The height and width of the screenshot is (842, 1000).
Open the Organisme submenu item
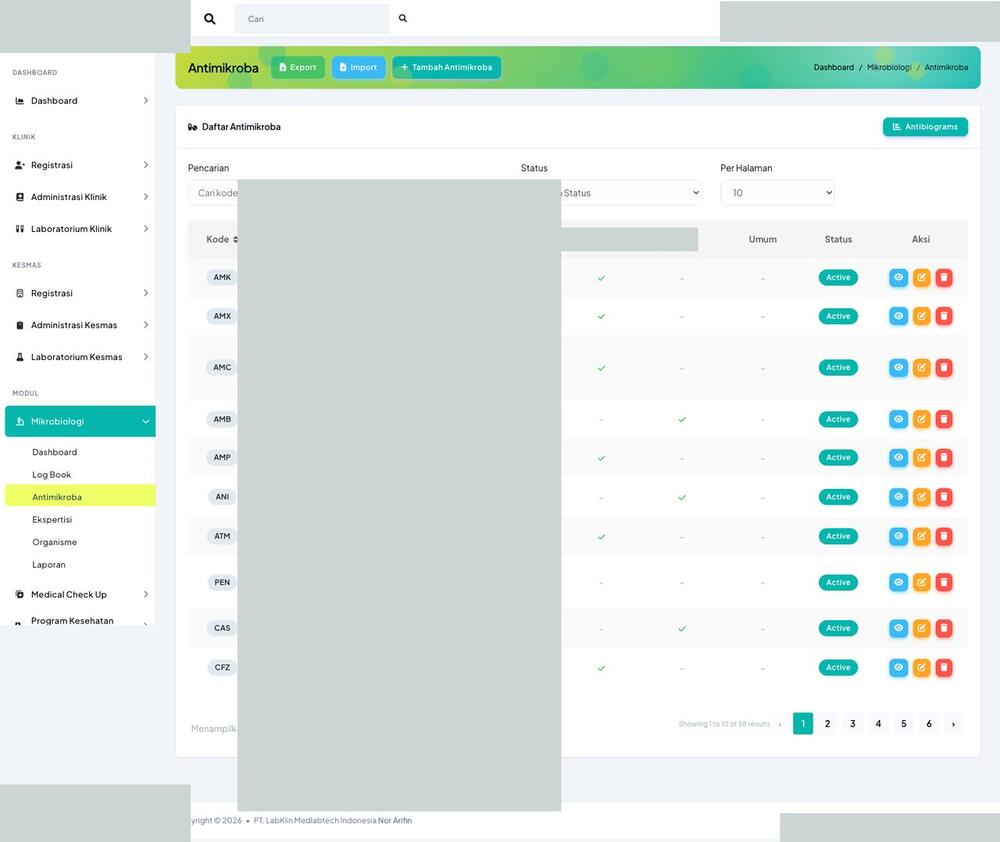click(55, 542)
